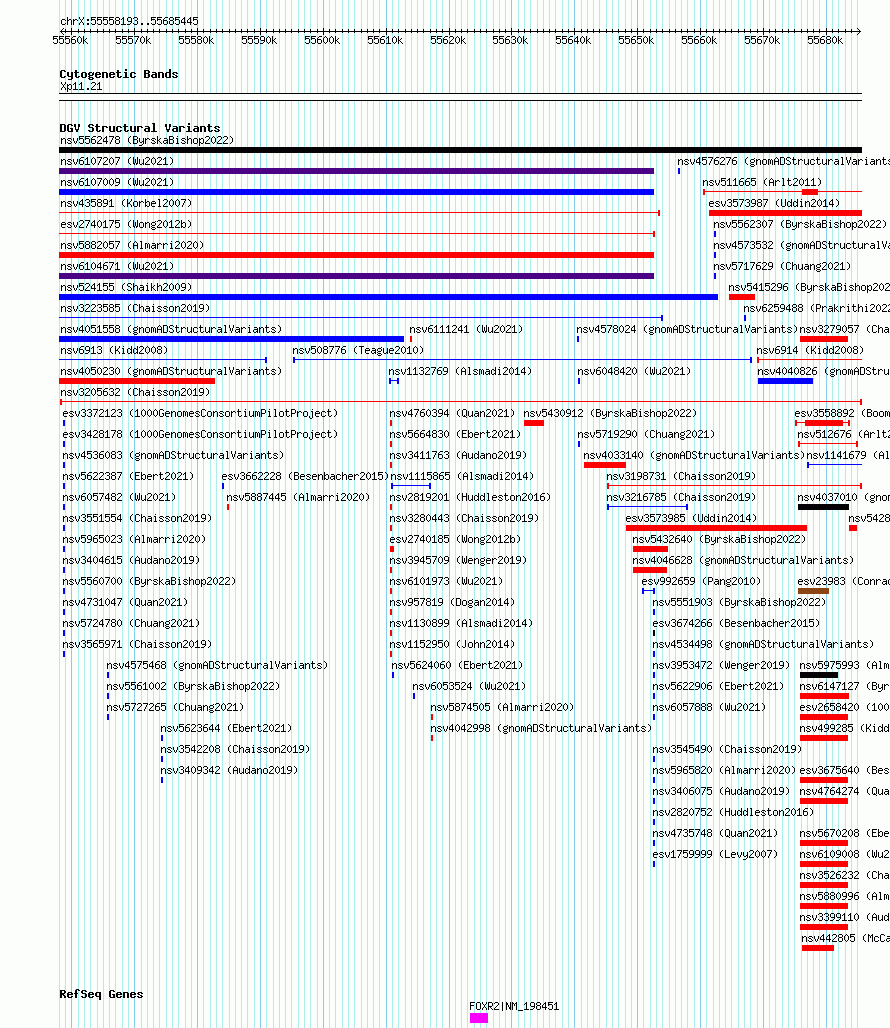Click esv3573987 (Uddin2014) label
The image size is (890, 1028).
pos(774,203)
